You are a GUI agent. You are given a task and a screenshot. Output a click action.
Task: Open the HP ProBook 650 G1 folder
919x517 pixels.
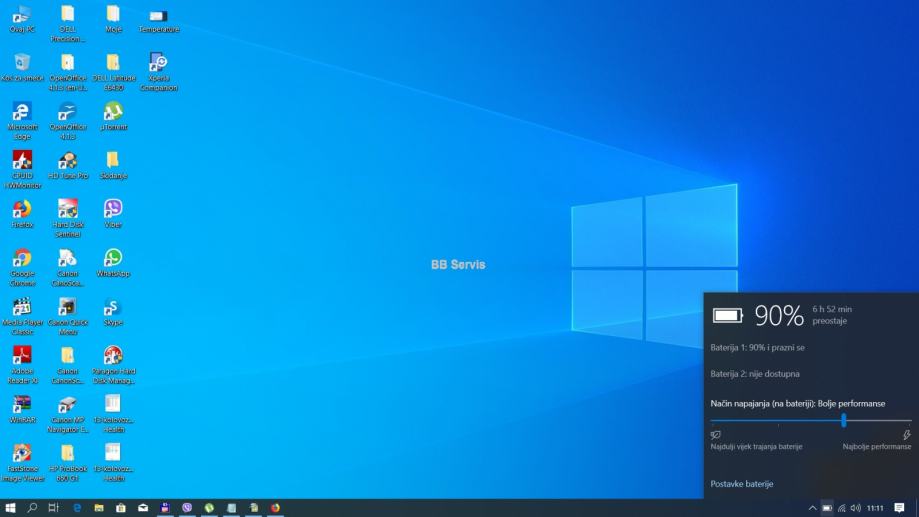pos(67,462)
